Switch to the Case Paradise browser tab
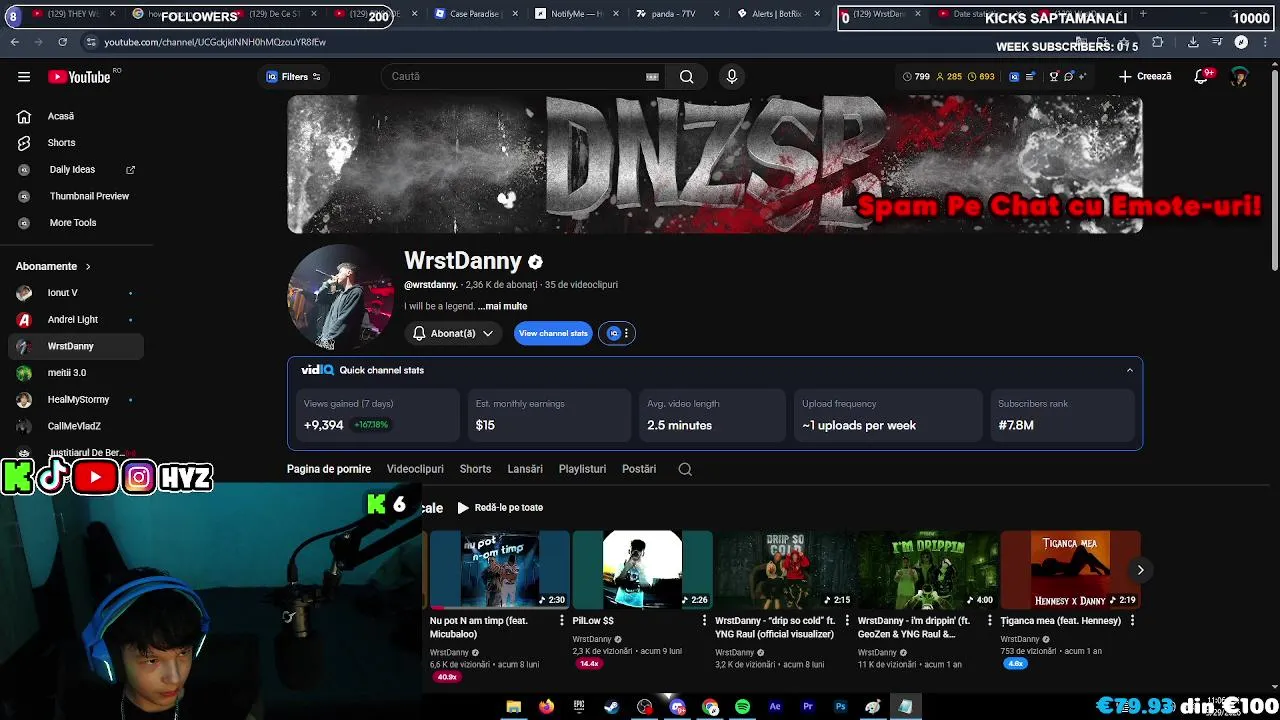 pyautogui.click(x=472, y=14)
